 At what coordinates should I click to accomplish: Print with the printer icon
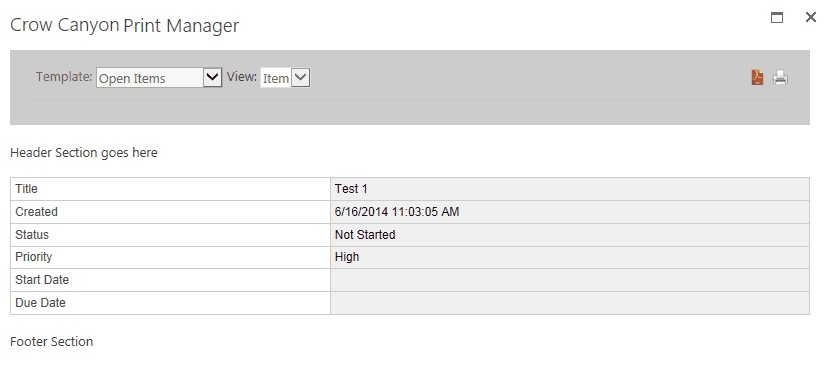tap(780, 78)
